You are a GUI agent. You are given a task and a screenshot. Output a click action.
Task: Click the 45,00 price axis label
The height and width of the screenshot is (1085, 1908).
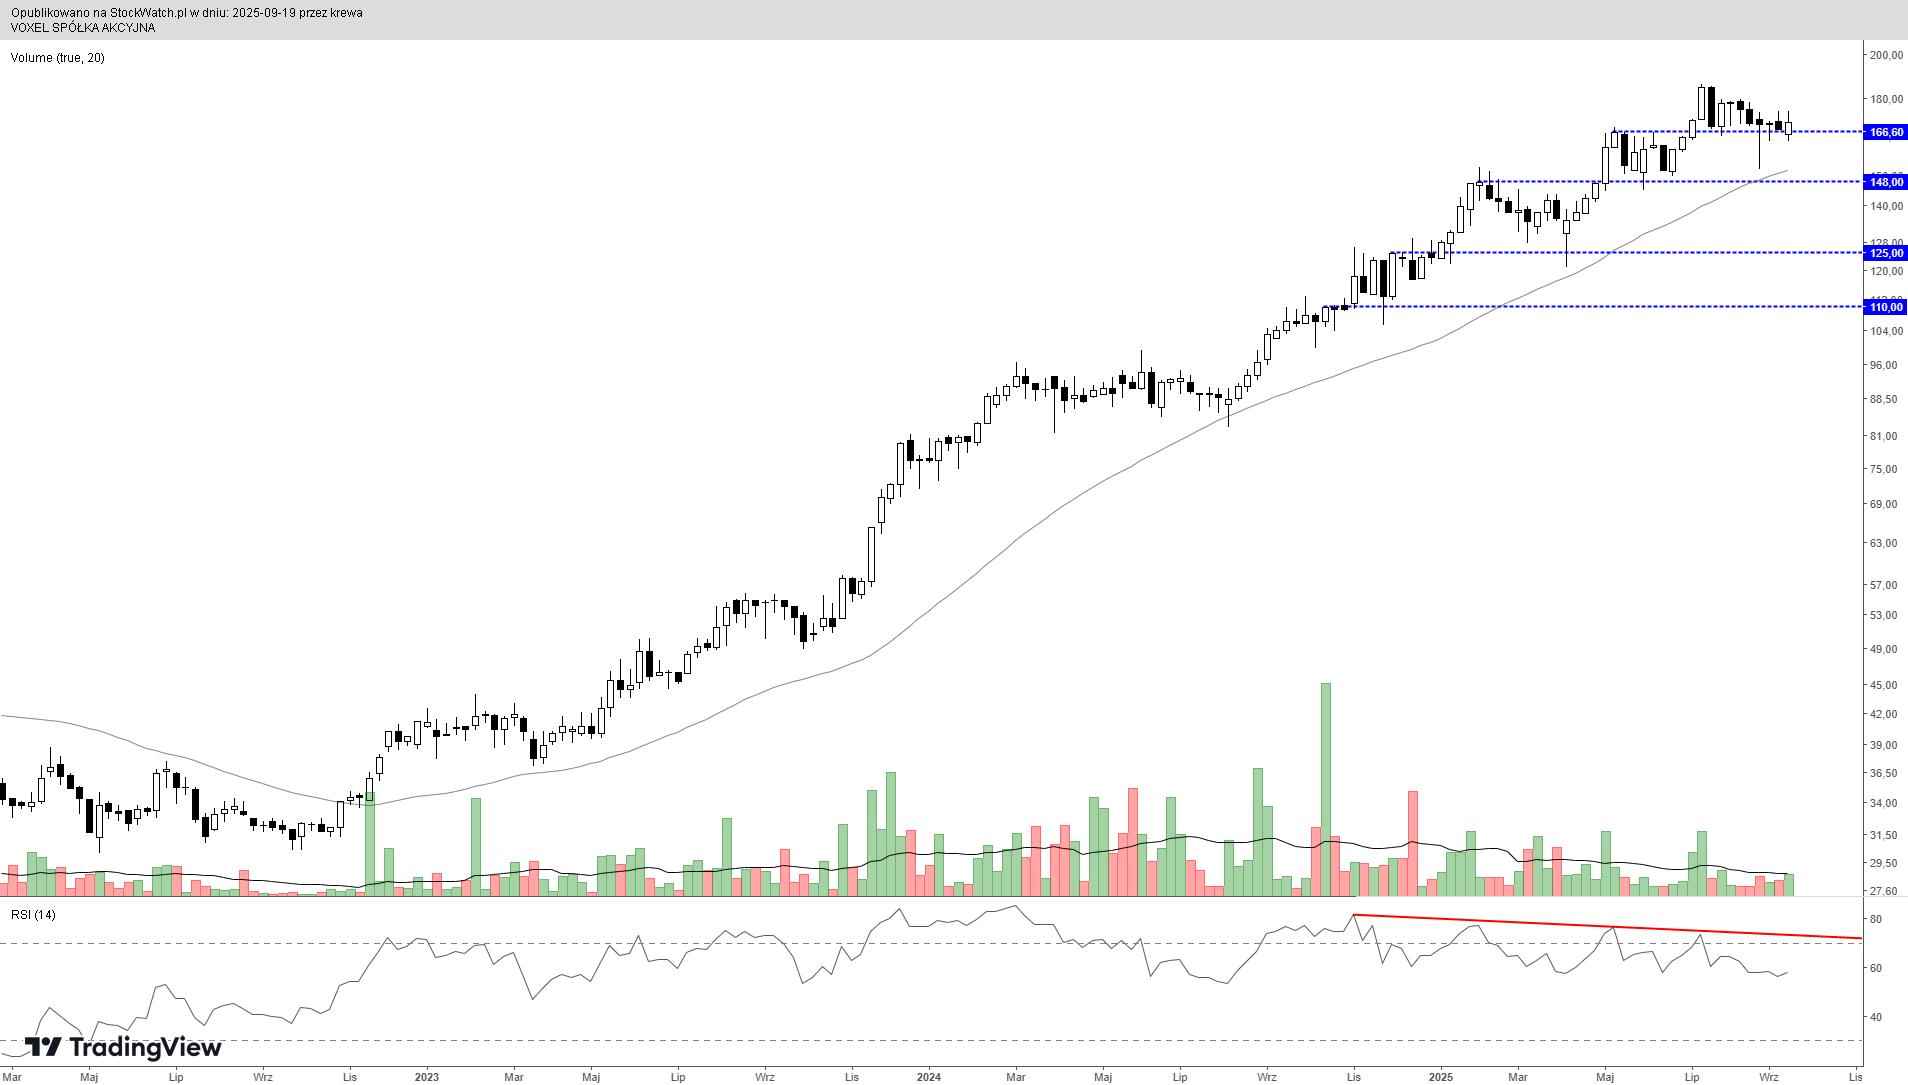click(1885, 685)
